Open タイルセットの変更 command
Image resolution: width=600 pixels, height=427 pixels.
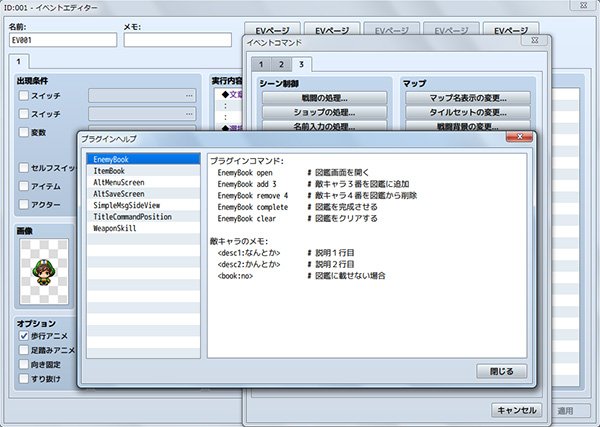468,112
